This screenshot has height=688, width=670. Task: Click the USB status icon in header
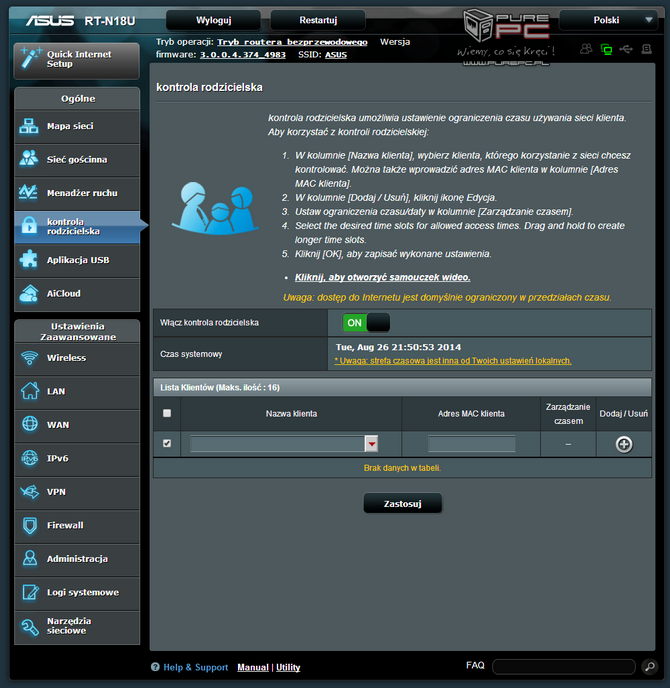pyautogui.click(x=626, y=49)
